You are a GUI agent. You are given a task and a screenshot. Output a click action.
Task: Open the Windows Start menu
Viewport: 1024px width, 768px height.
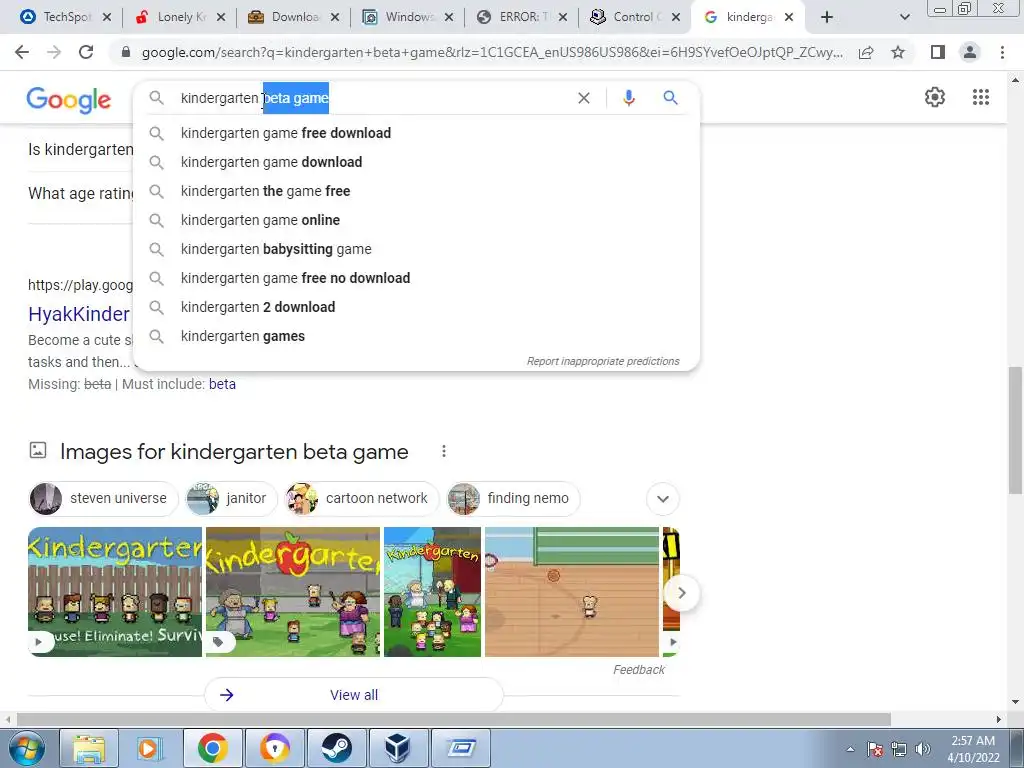pyautogui.click(x=27, y=748)
